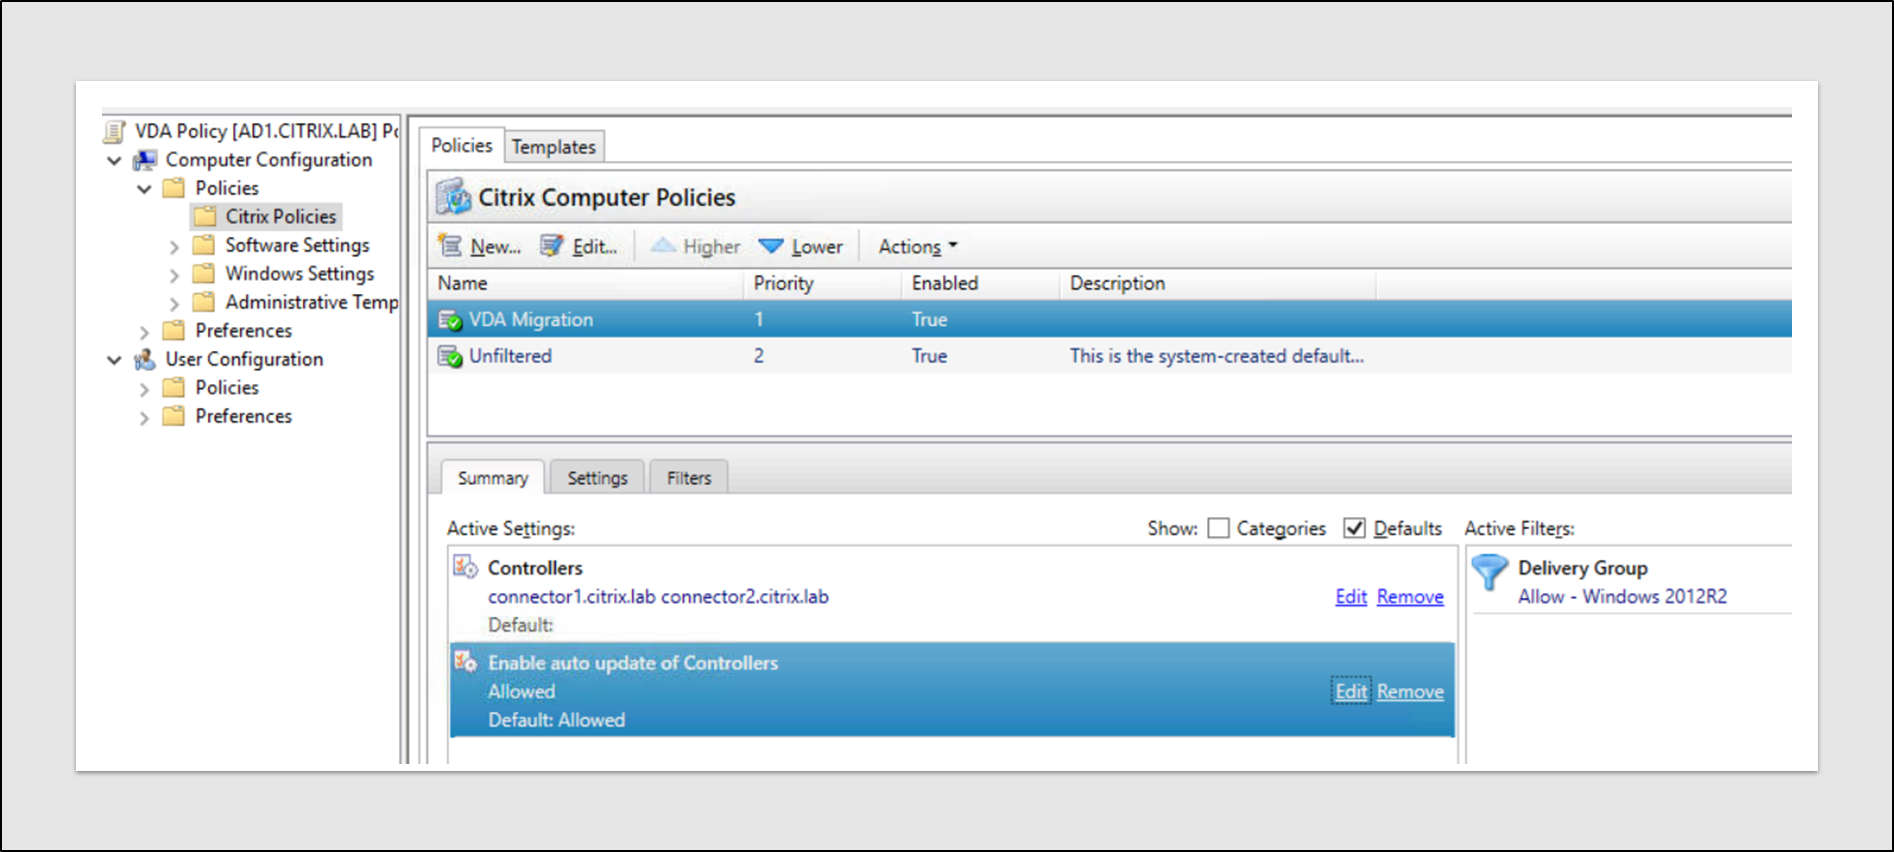Screen dimensions: 1894x852
Task: Click the Windows Settings folder icon
Action: [x=204, y=273]
